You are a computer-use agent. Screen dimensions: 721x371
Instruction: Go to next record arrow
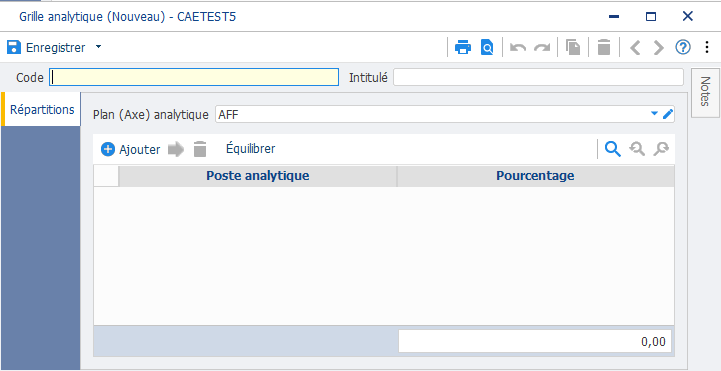659,47
